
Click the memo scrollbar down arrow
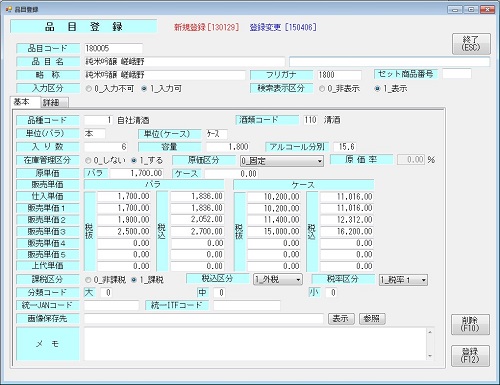click(x=430, y=356)
